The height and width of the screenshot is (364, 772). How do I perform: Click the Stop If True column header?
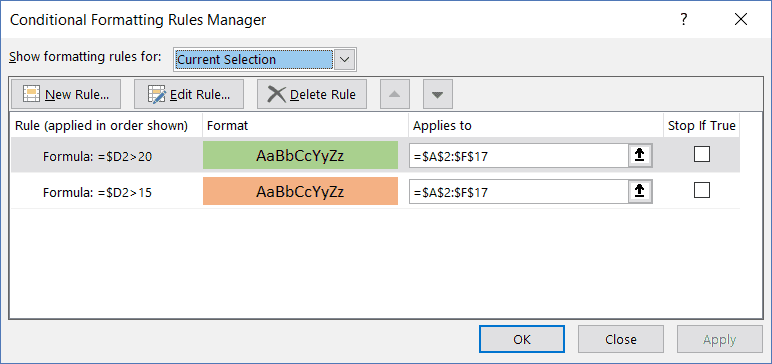coord(702,126)
